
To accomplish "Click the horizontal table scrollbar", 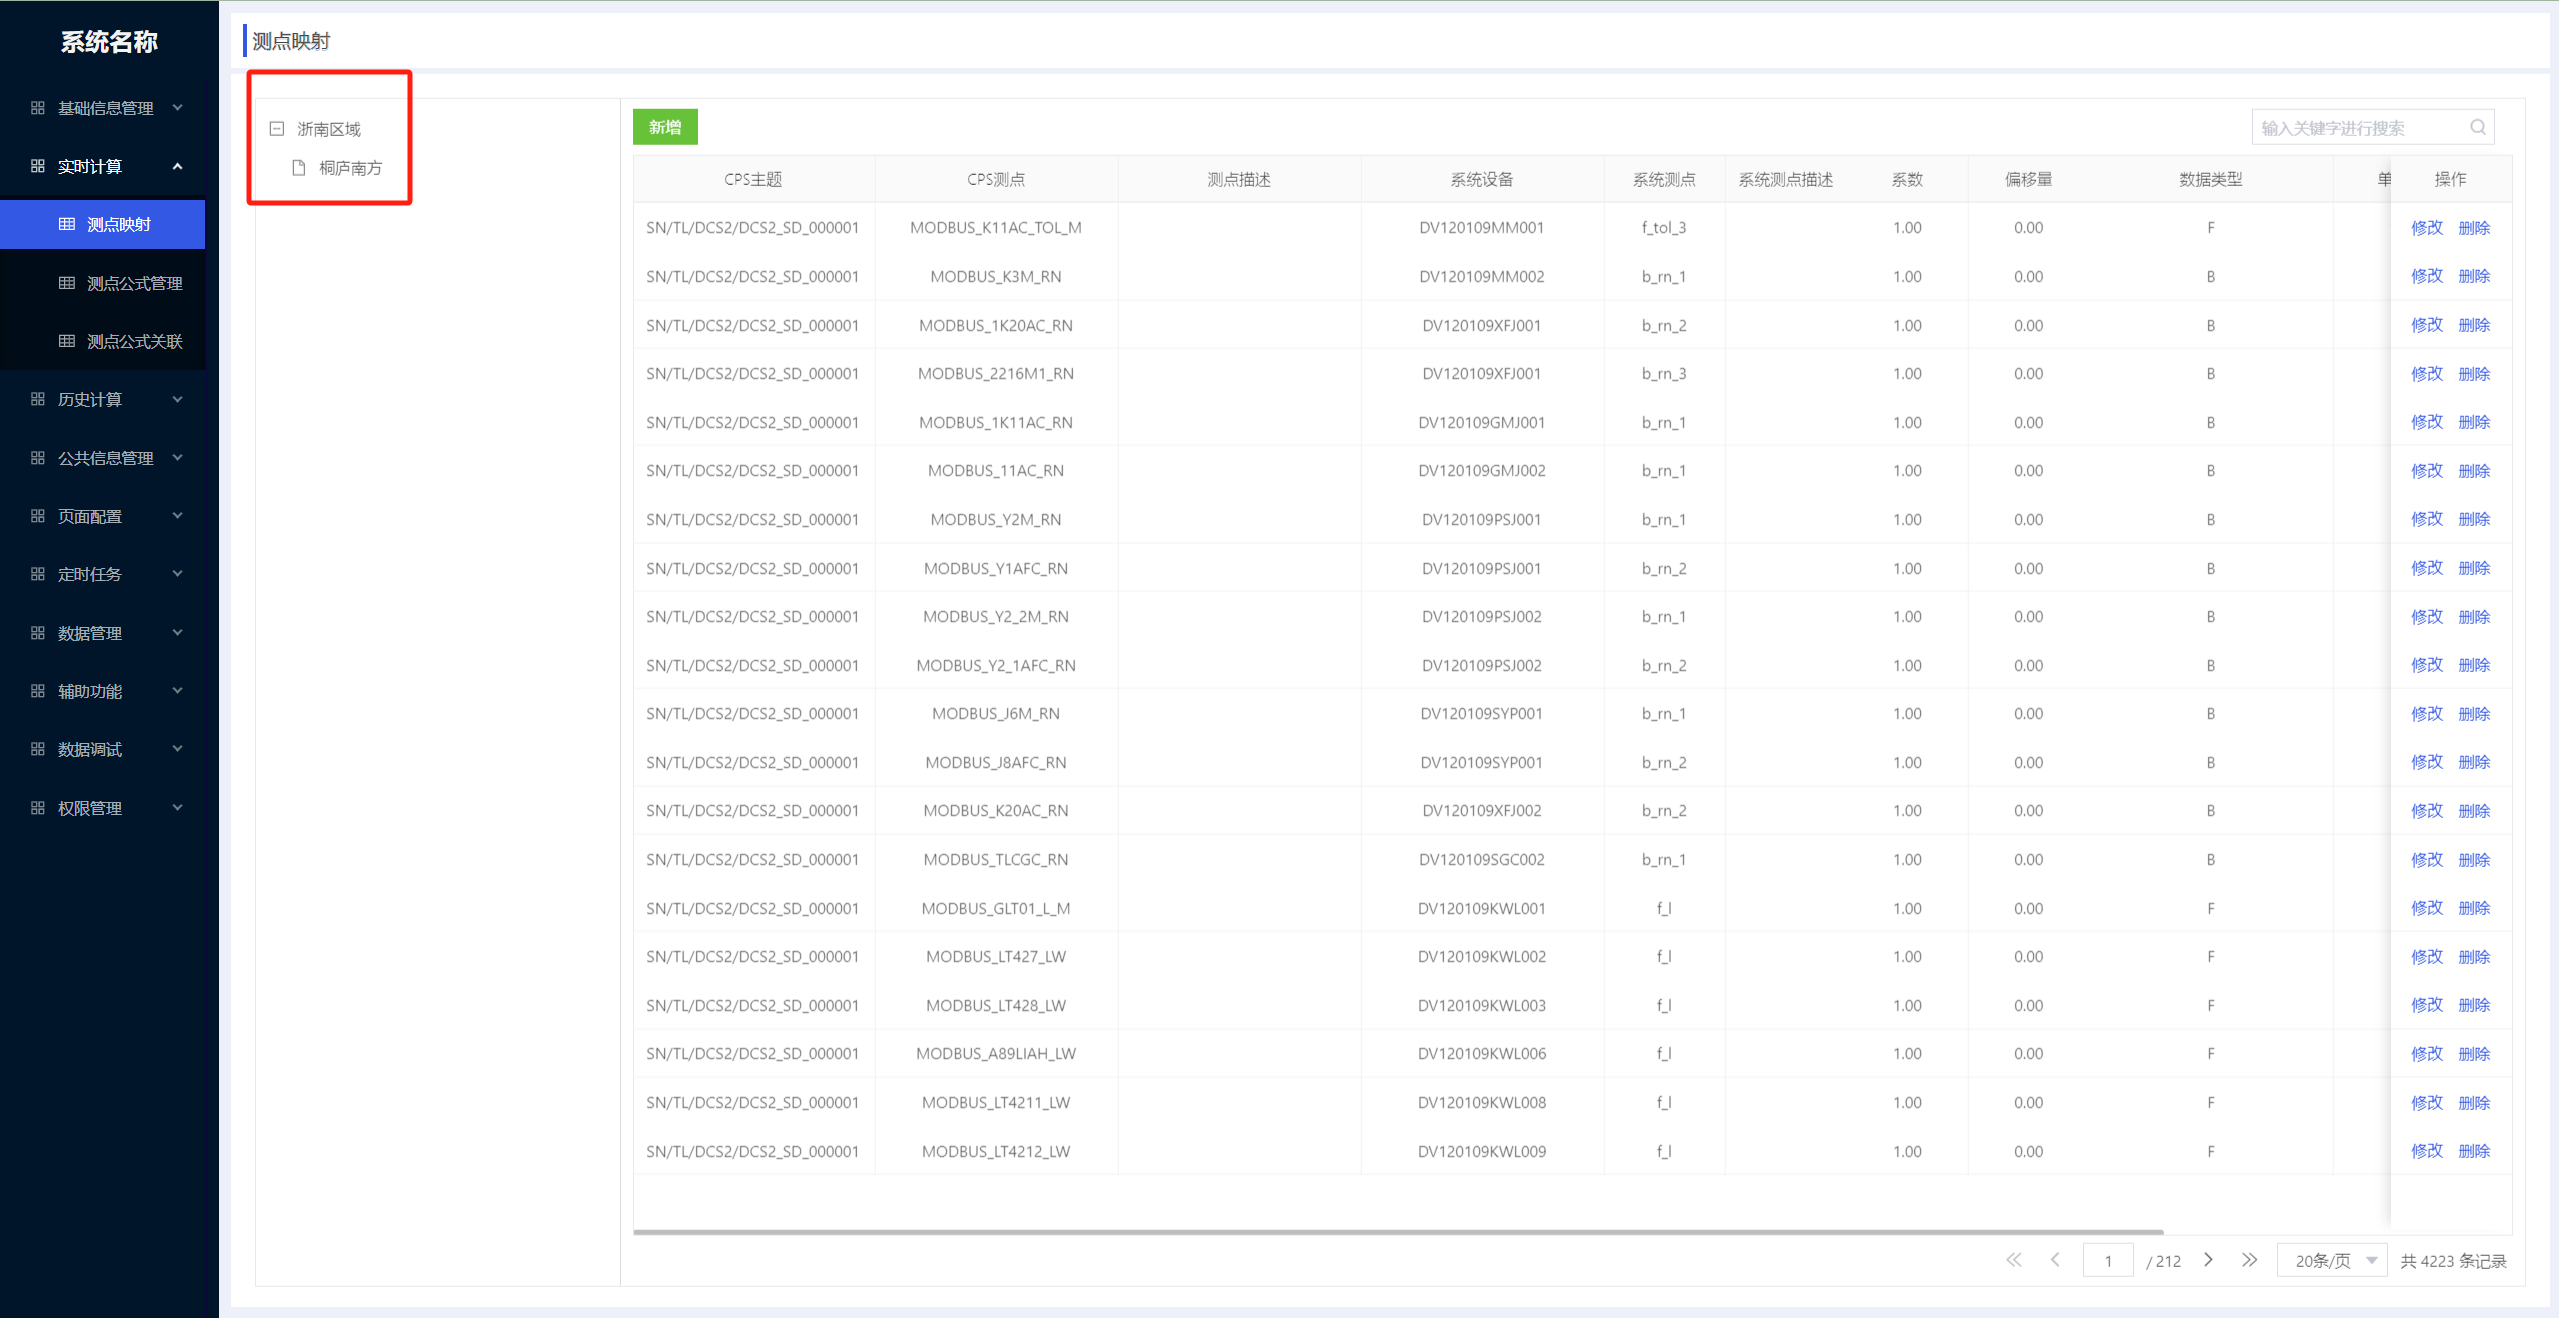I will click(1398, 1232).
